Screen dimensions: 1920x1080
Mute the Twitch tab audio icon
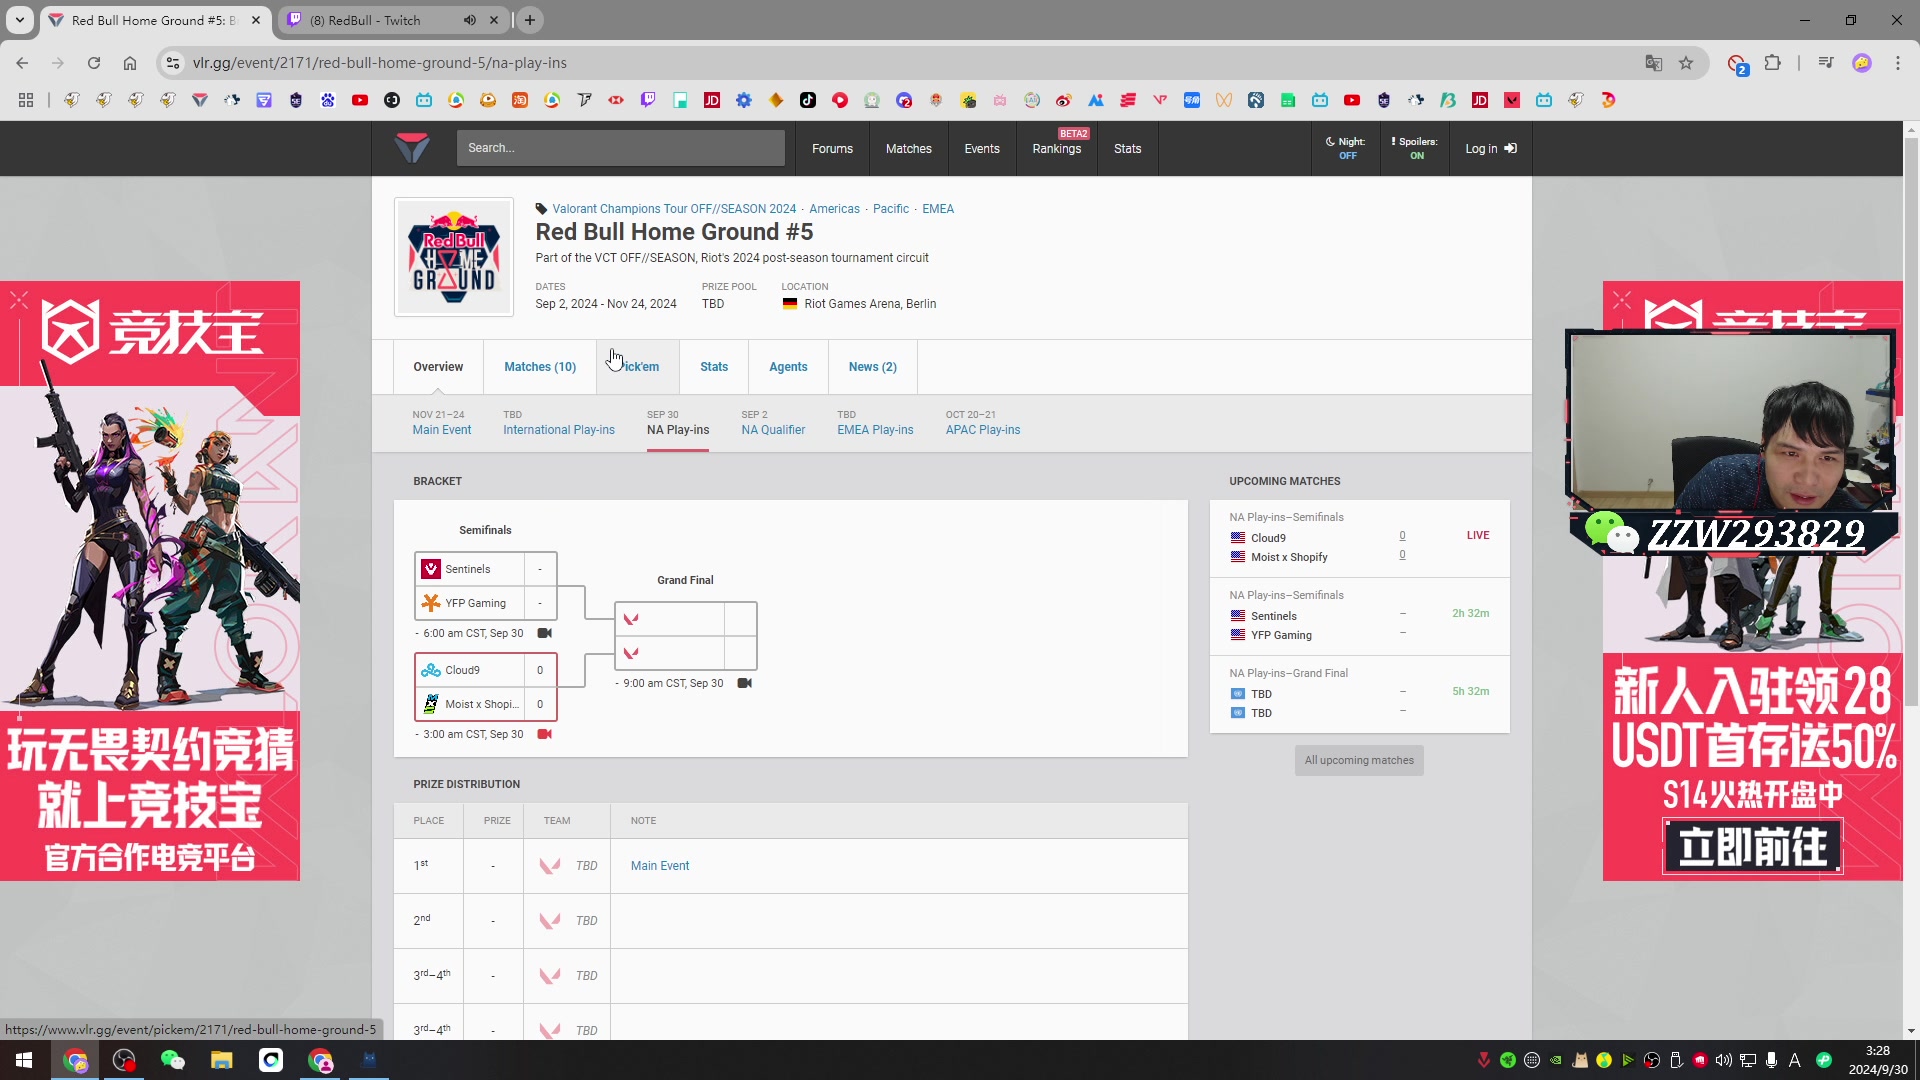(470, 20)
